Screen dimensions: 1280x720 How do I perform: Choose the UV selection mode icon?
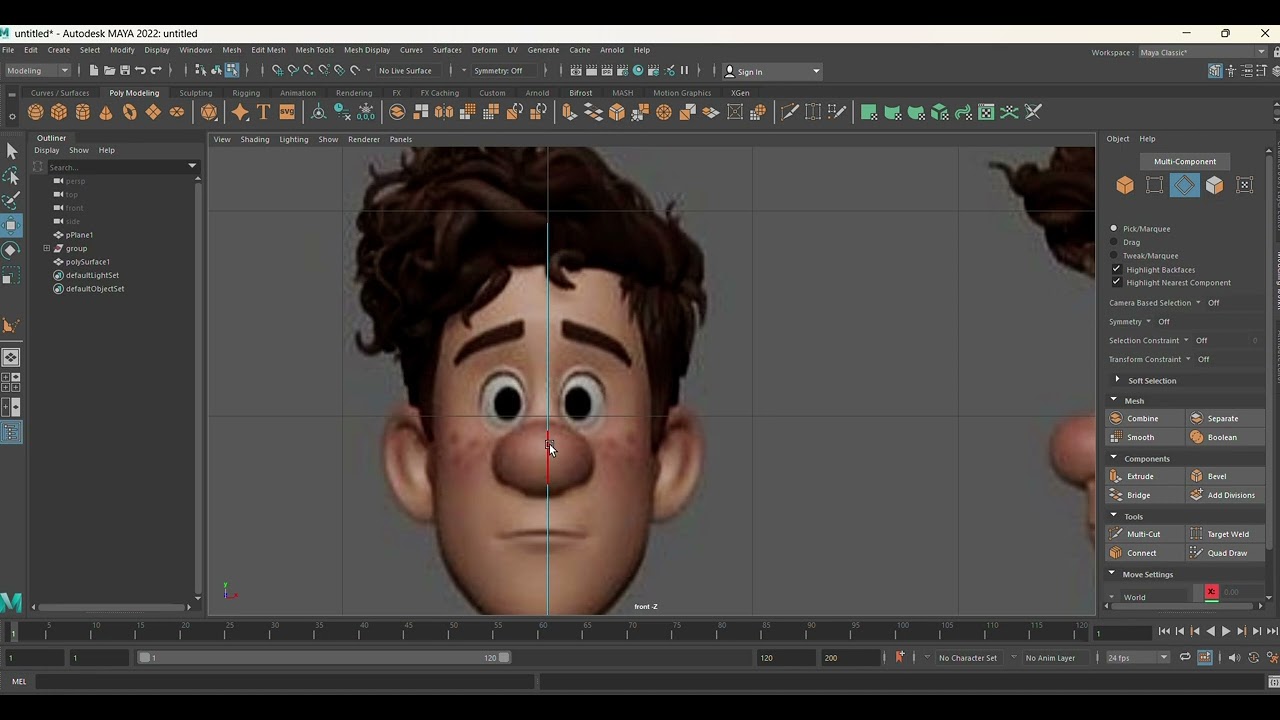(x=1244, y=185)
